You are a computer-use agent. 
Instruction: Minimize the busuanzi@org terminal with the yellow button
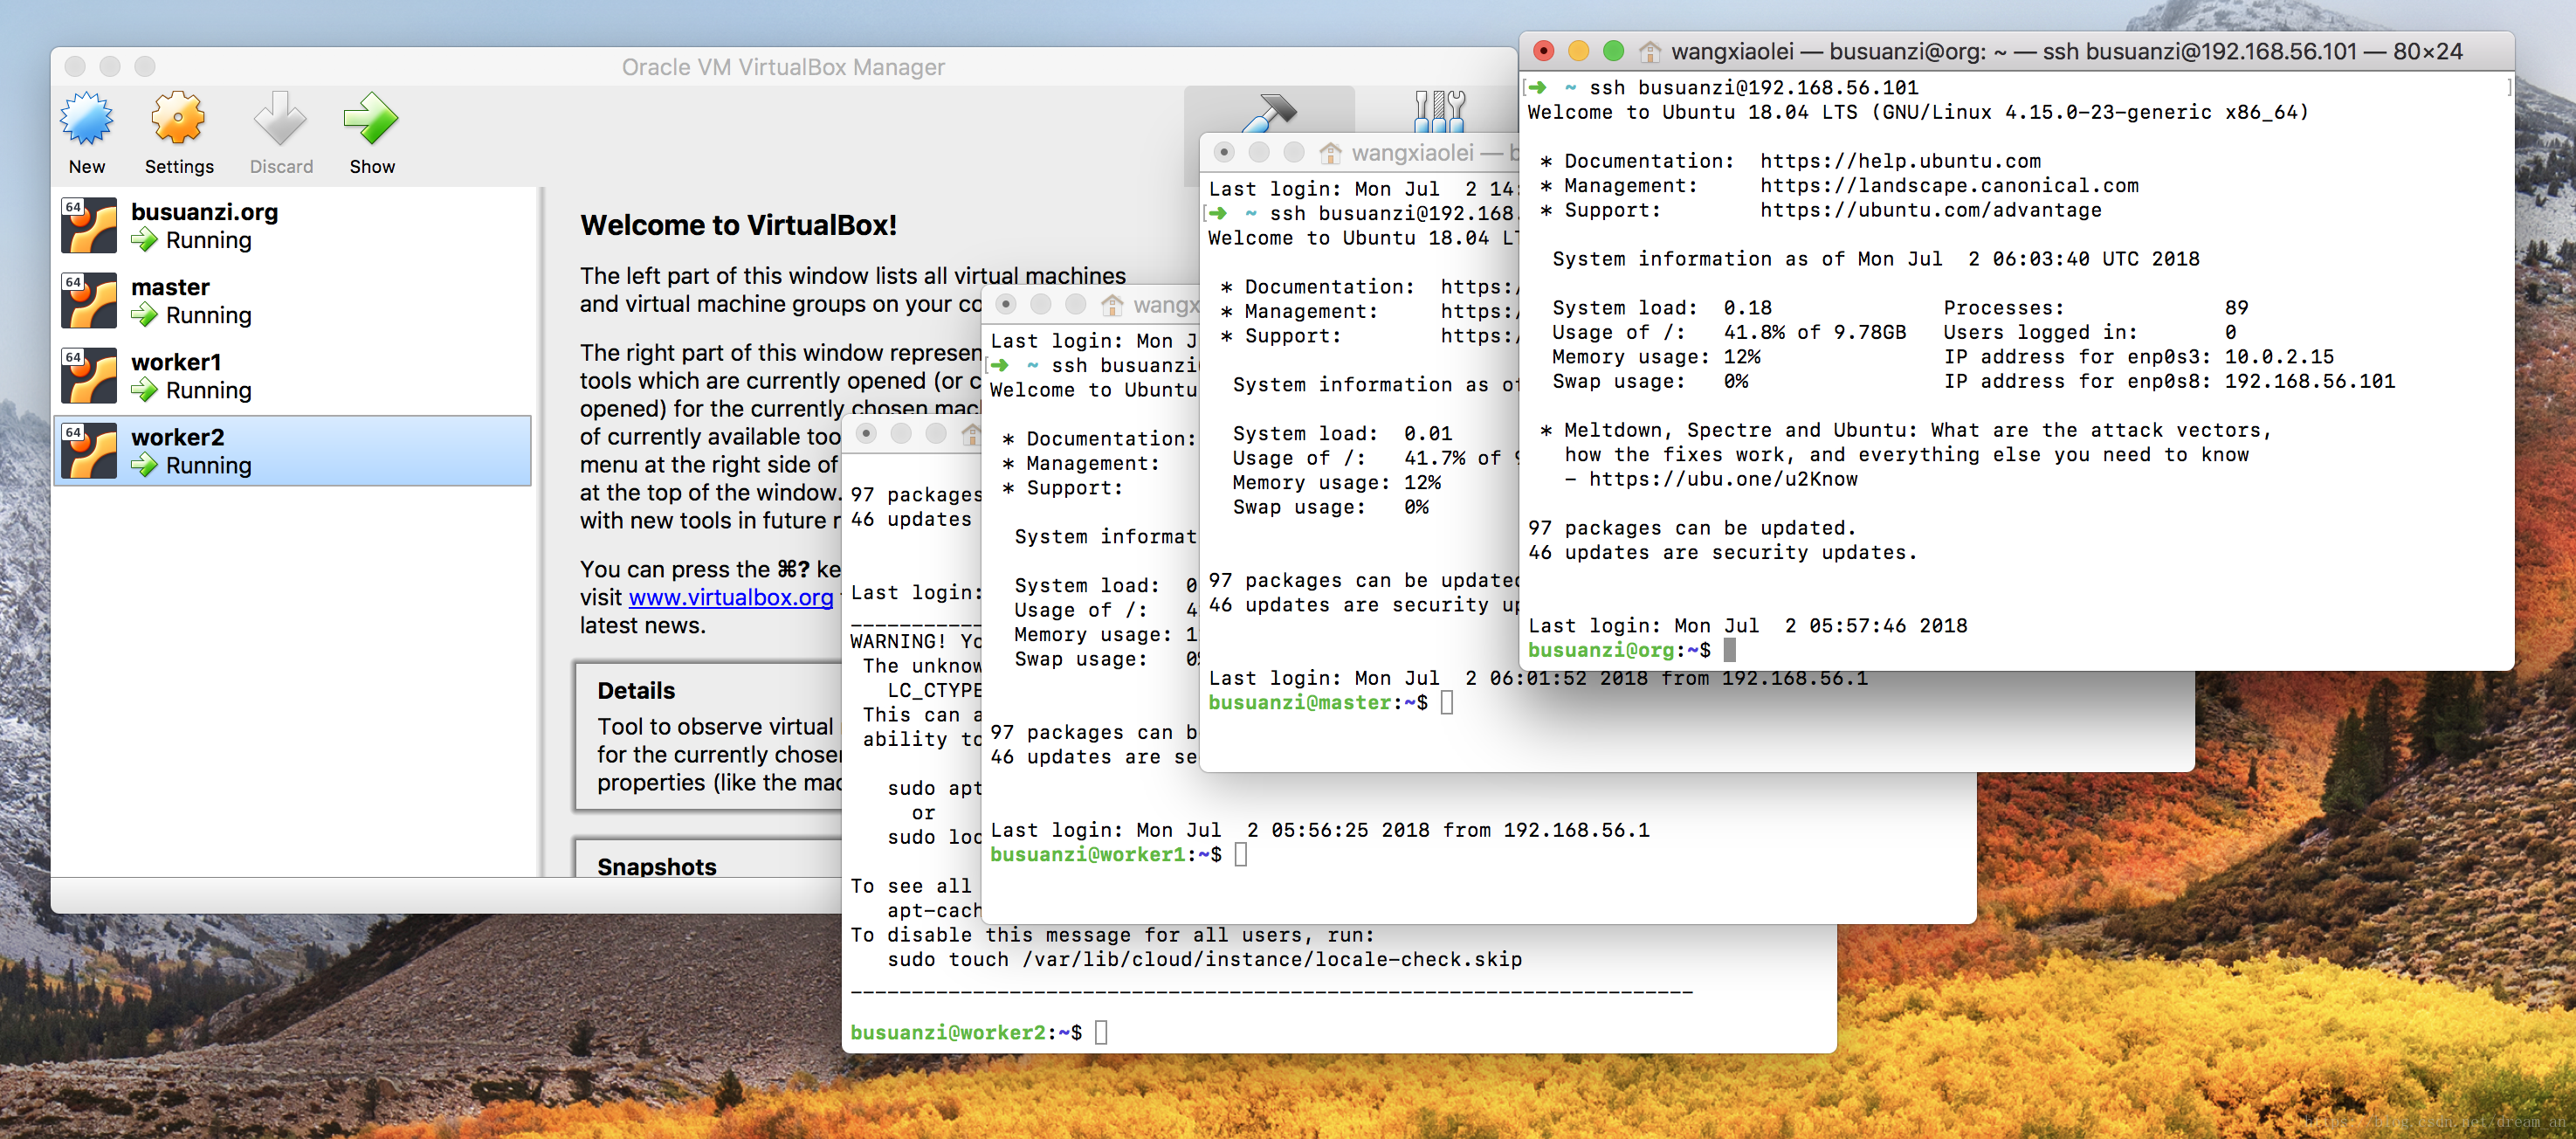click(x=1579, y=51)
